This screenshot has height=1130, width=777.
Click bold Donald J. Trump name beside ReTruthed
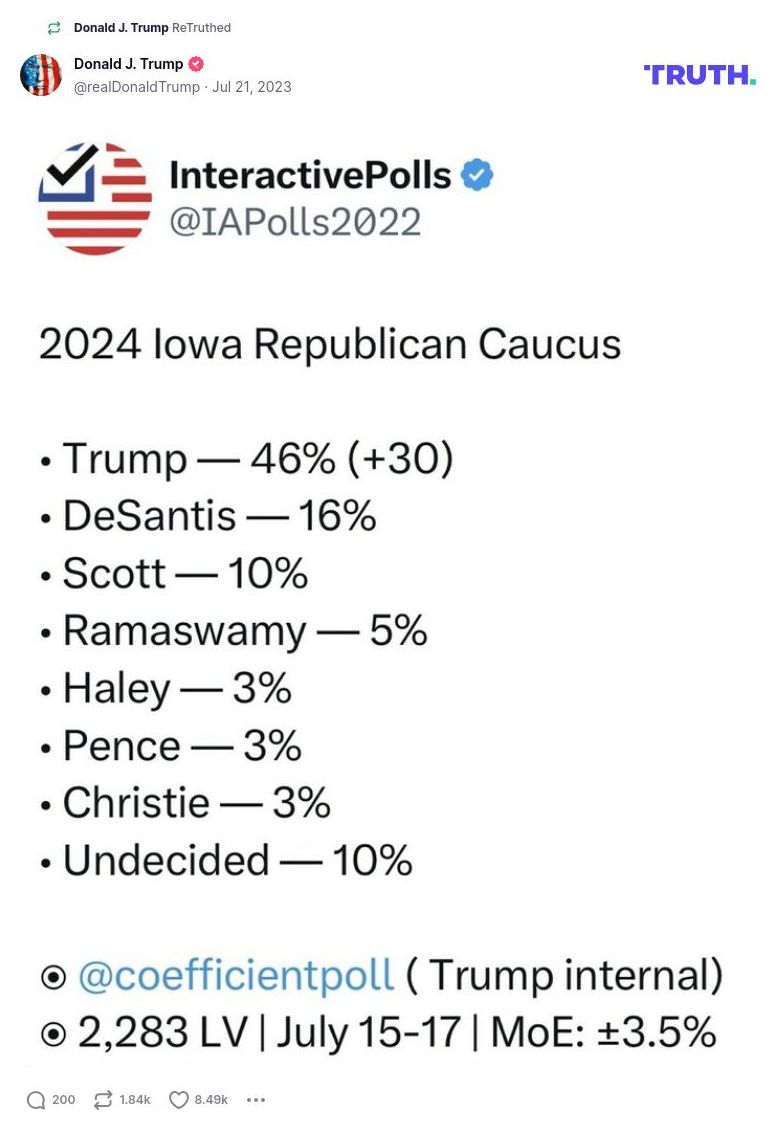(x=120, y=28)
